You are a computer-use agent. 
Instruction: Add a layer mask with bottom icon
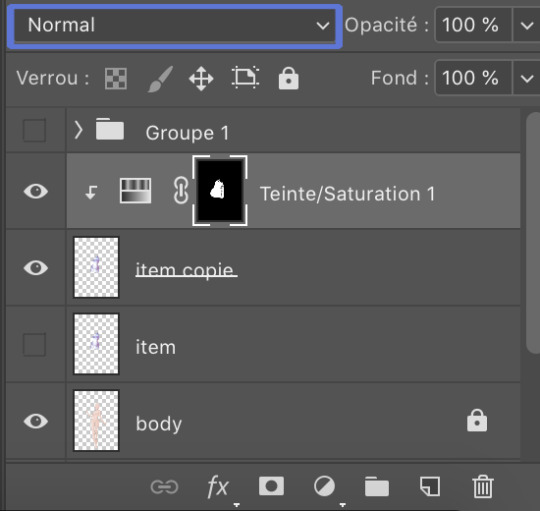pos(271,486)
